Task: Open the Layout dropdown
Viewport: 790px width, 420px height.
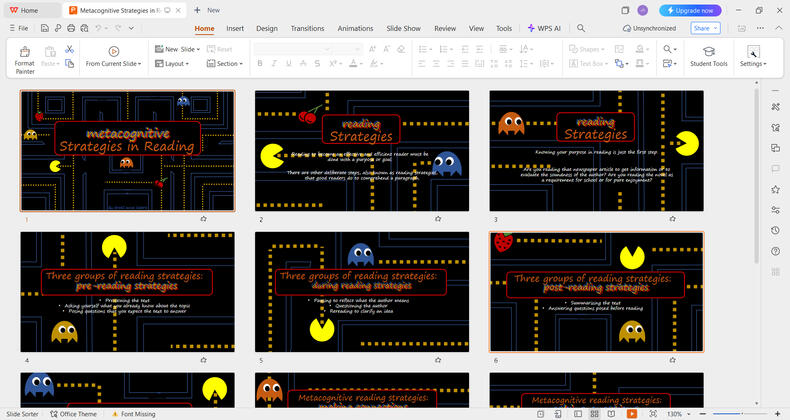Action: [x=172, y=63]
